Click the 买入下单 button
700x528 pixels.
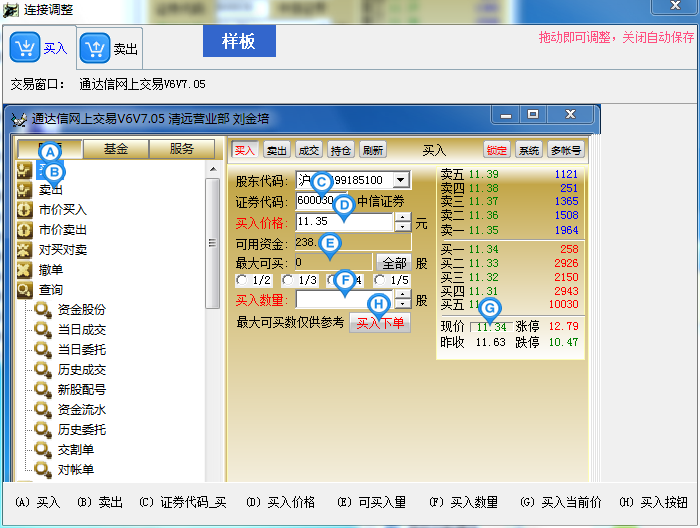click(x=380, y=323)
